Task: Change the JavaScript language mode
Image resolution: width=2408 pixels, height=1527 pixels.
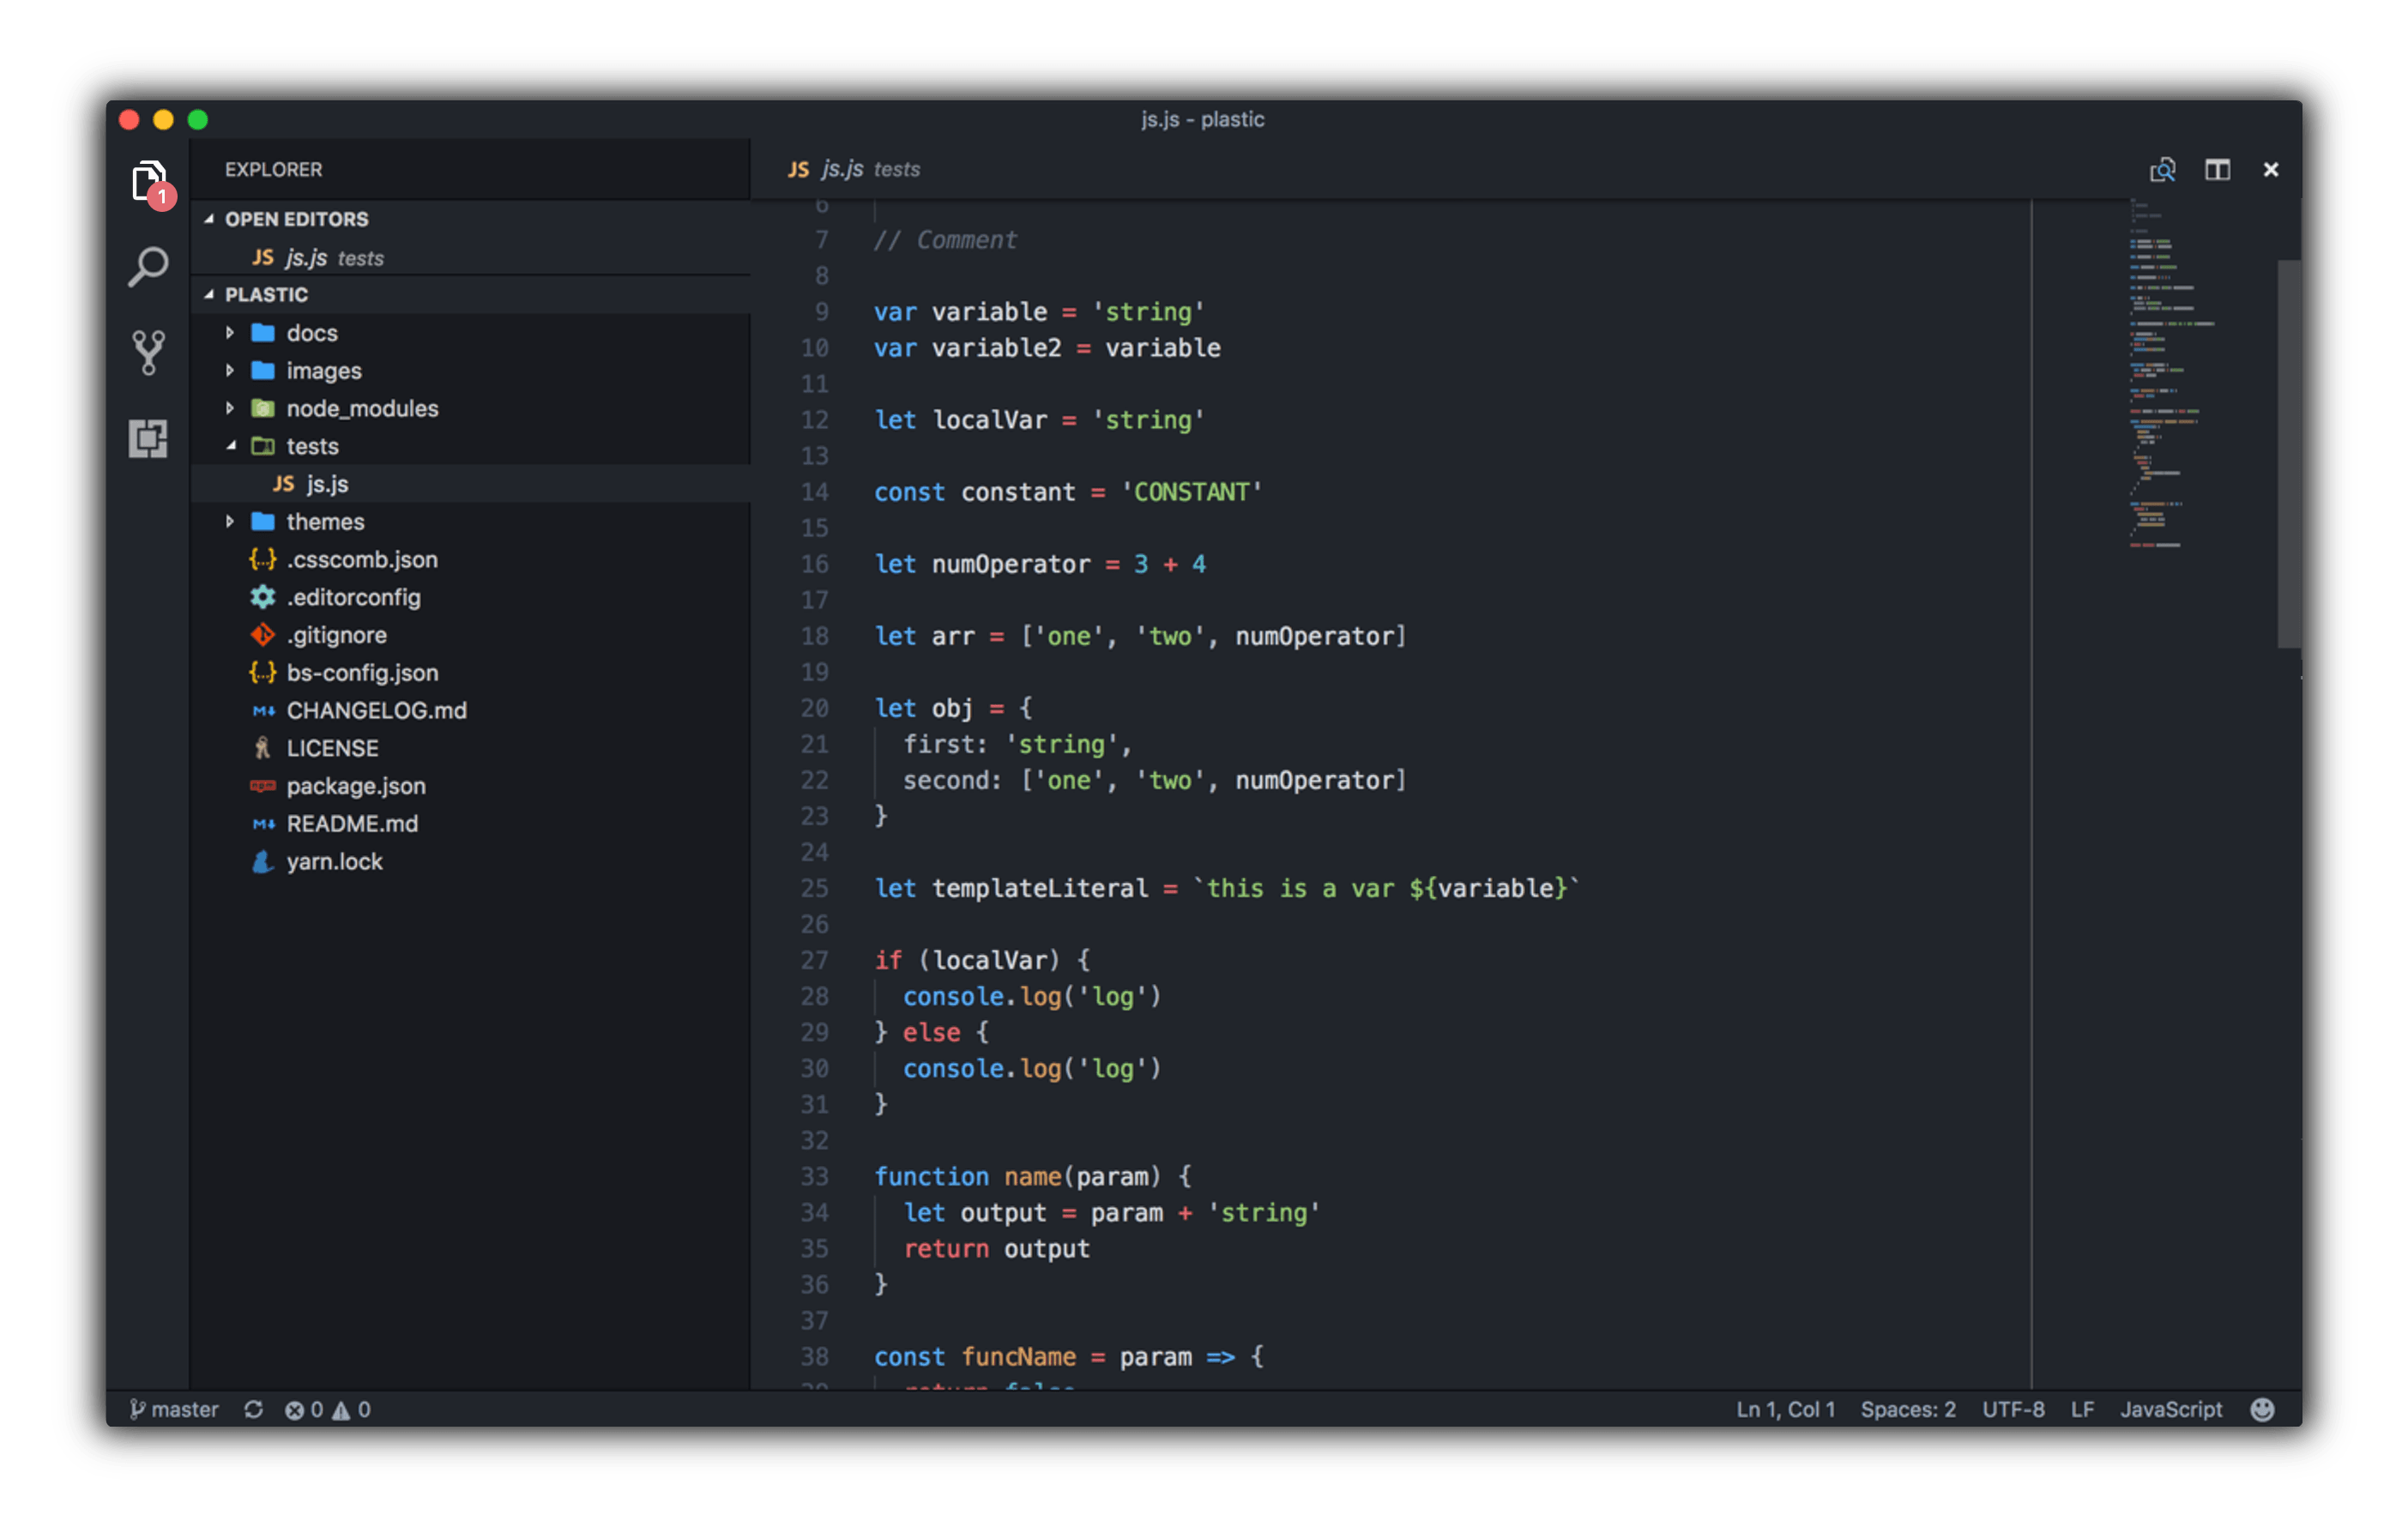Action: tap(2171, 1409)
